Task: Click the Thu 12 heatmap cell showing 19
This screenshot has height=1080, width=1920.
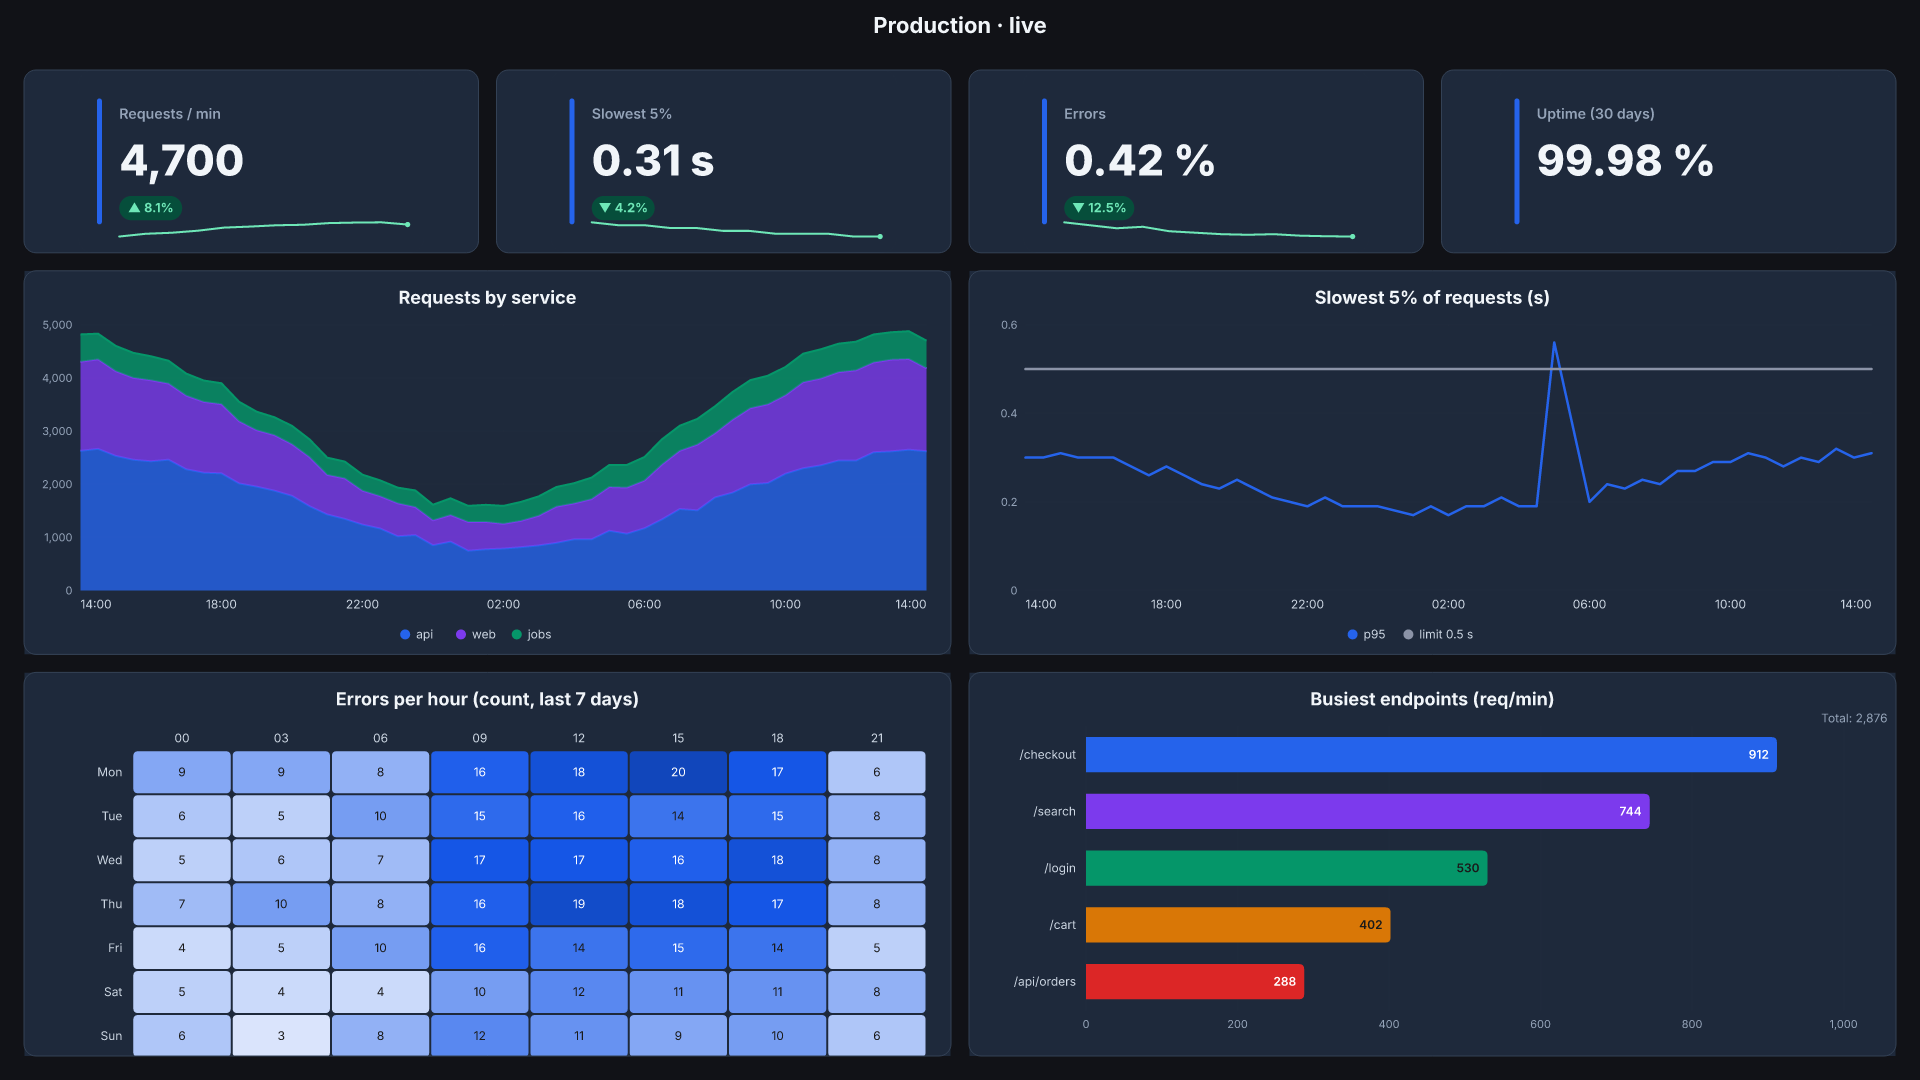Action: (579, 904)
